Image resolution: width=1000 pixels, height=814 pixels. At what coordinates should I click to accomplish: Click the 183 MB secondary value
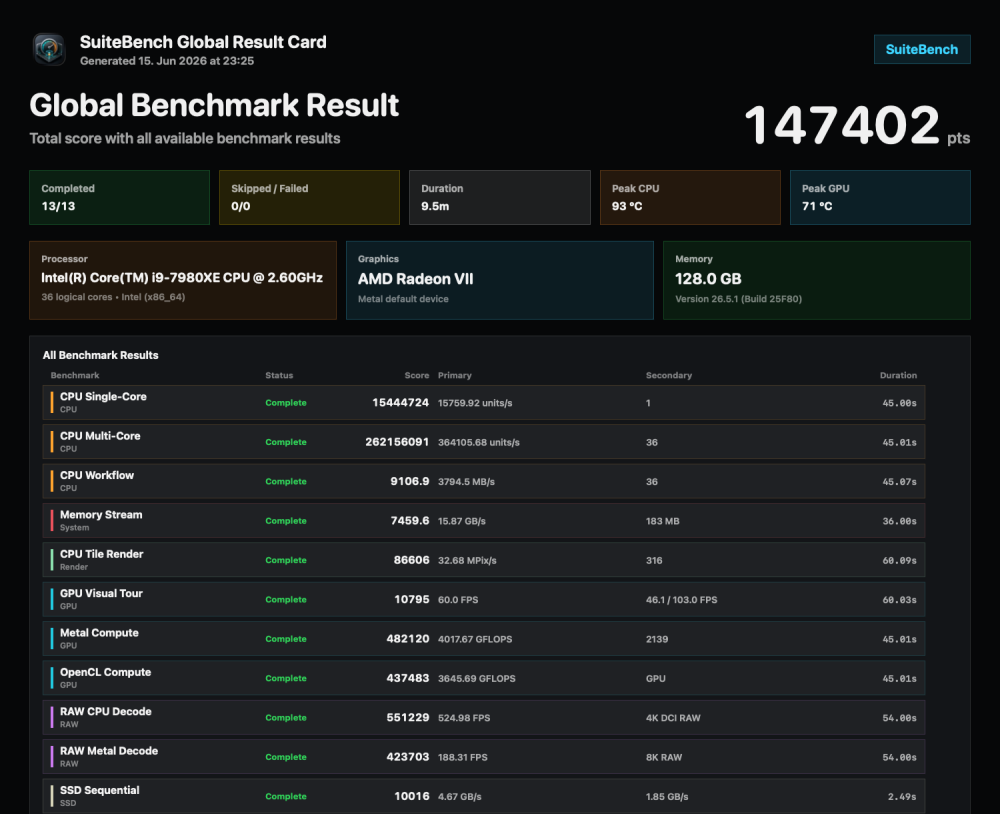[x=662, y=521]
